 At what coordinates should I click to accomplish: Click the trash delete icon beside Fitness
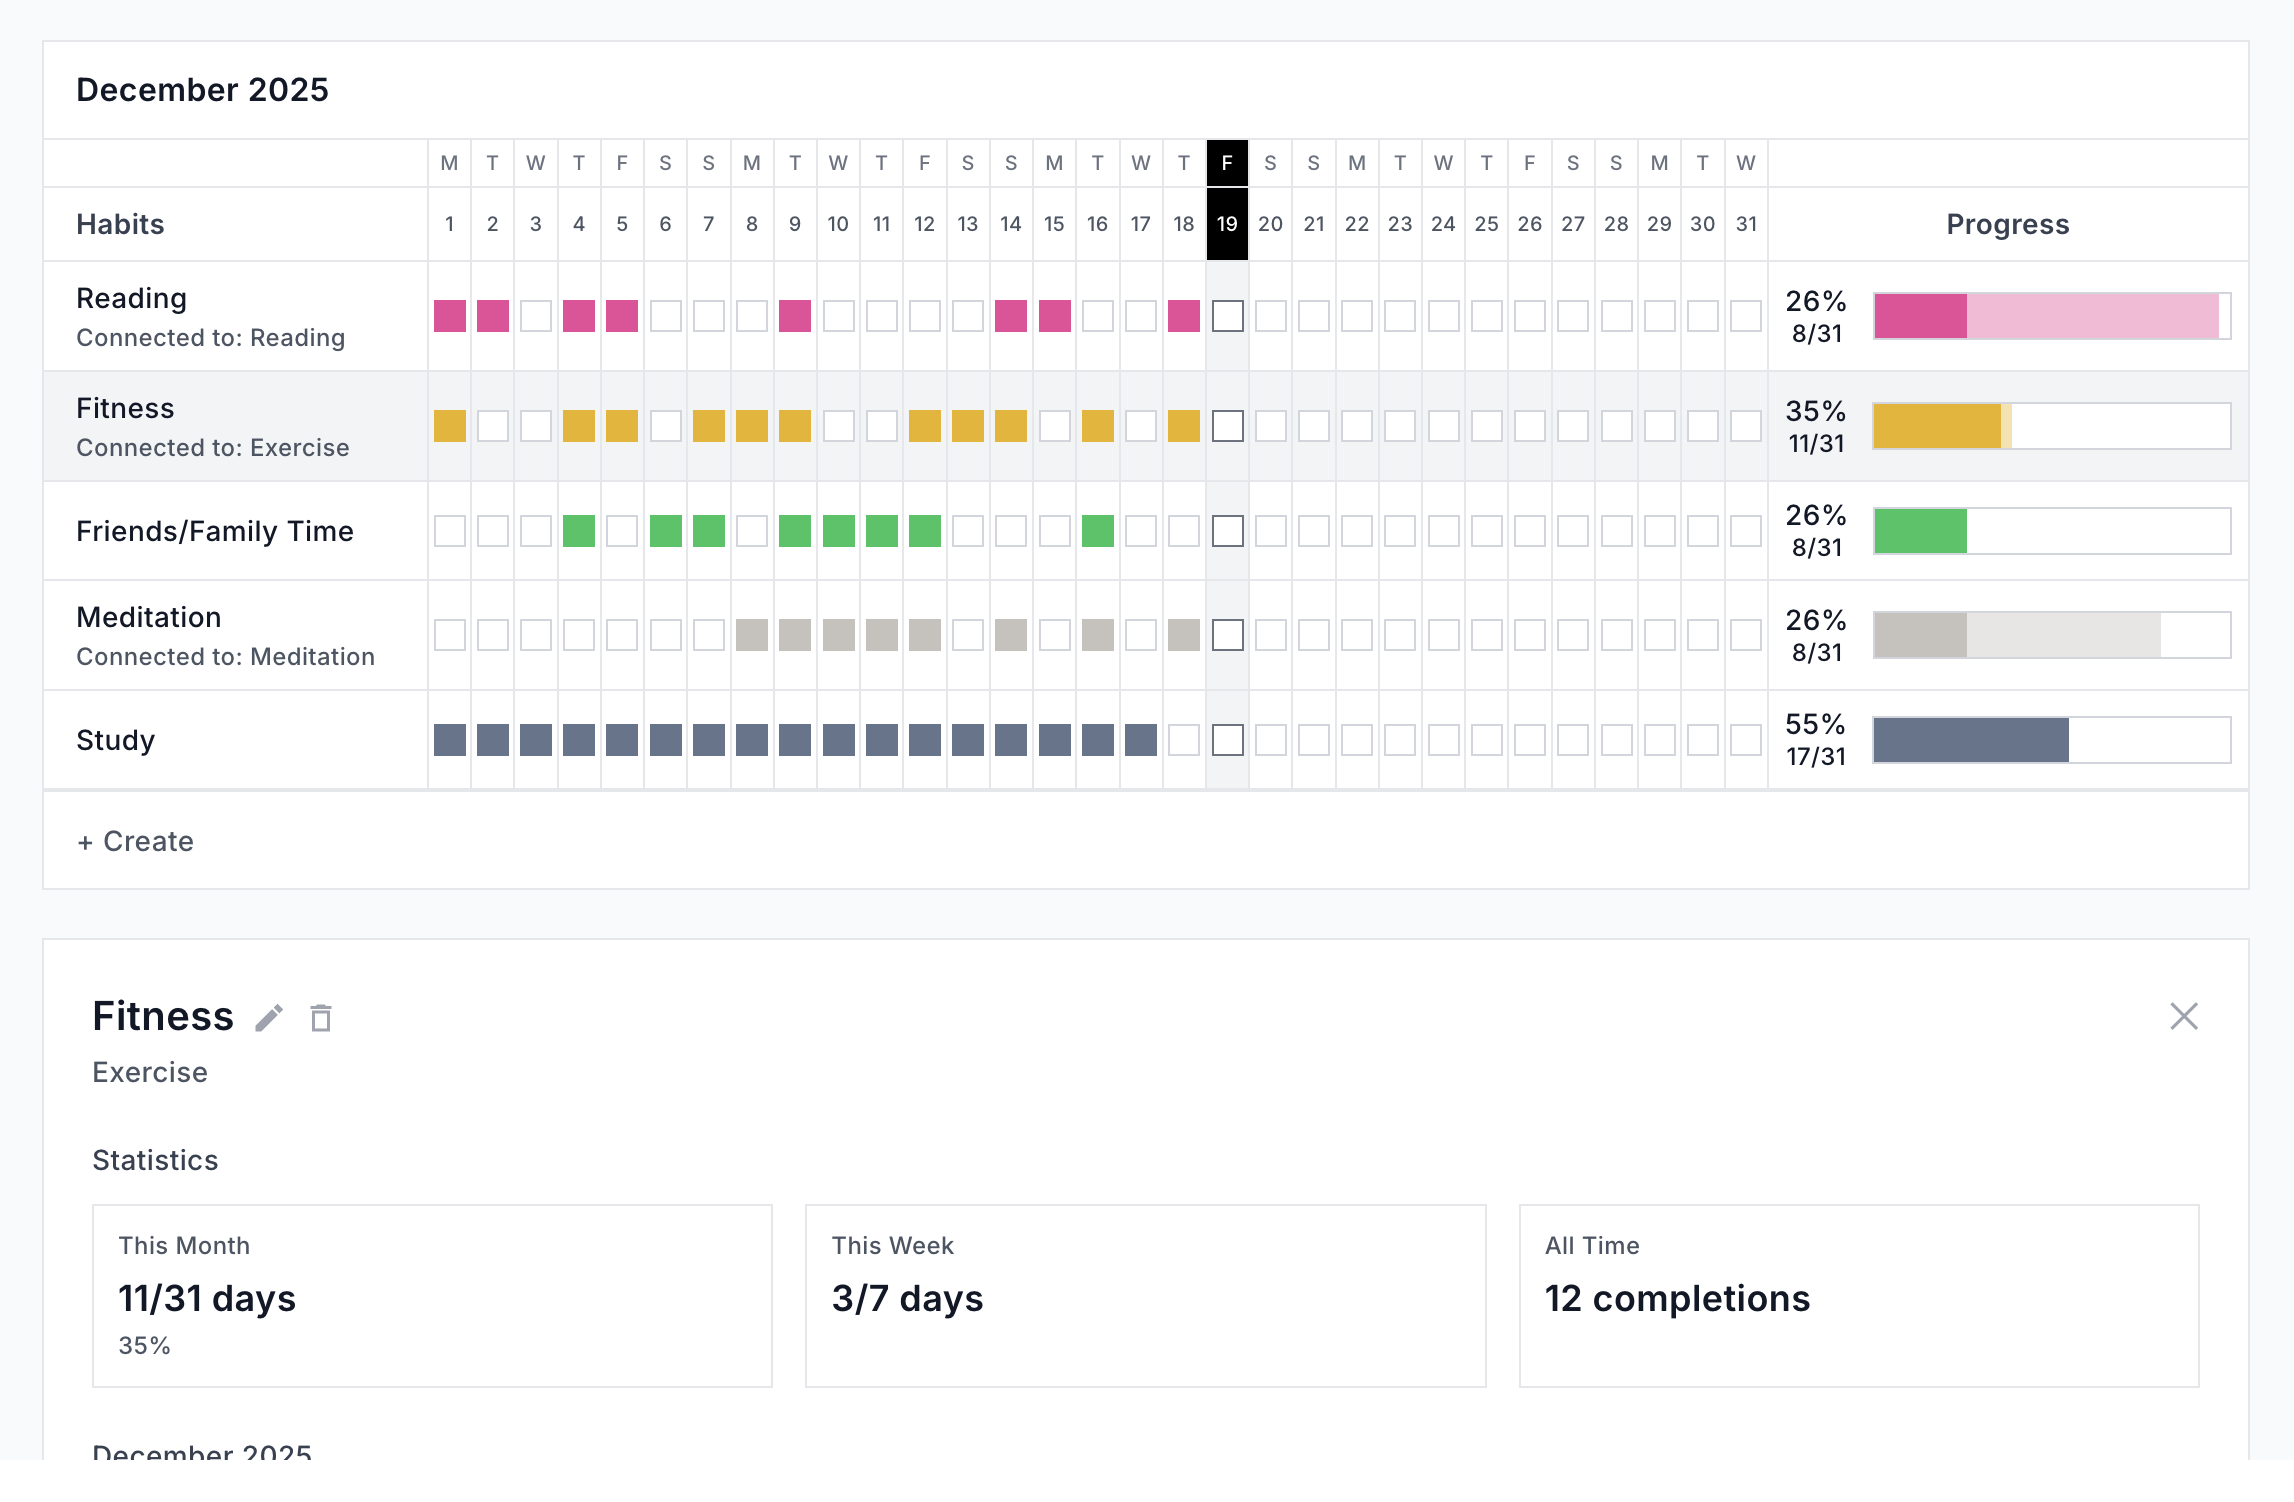pyautogui.click(x=320, y=1018)
